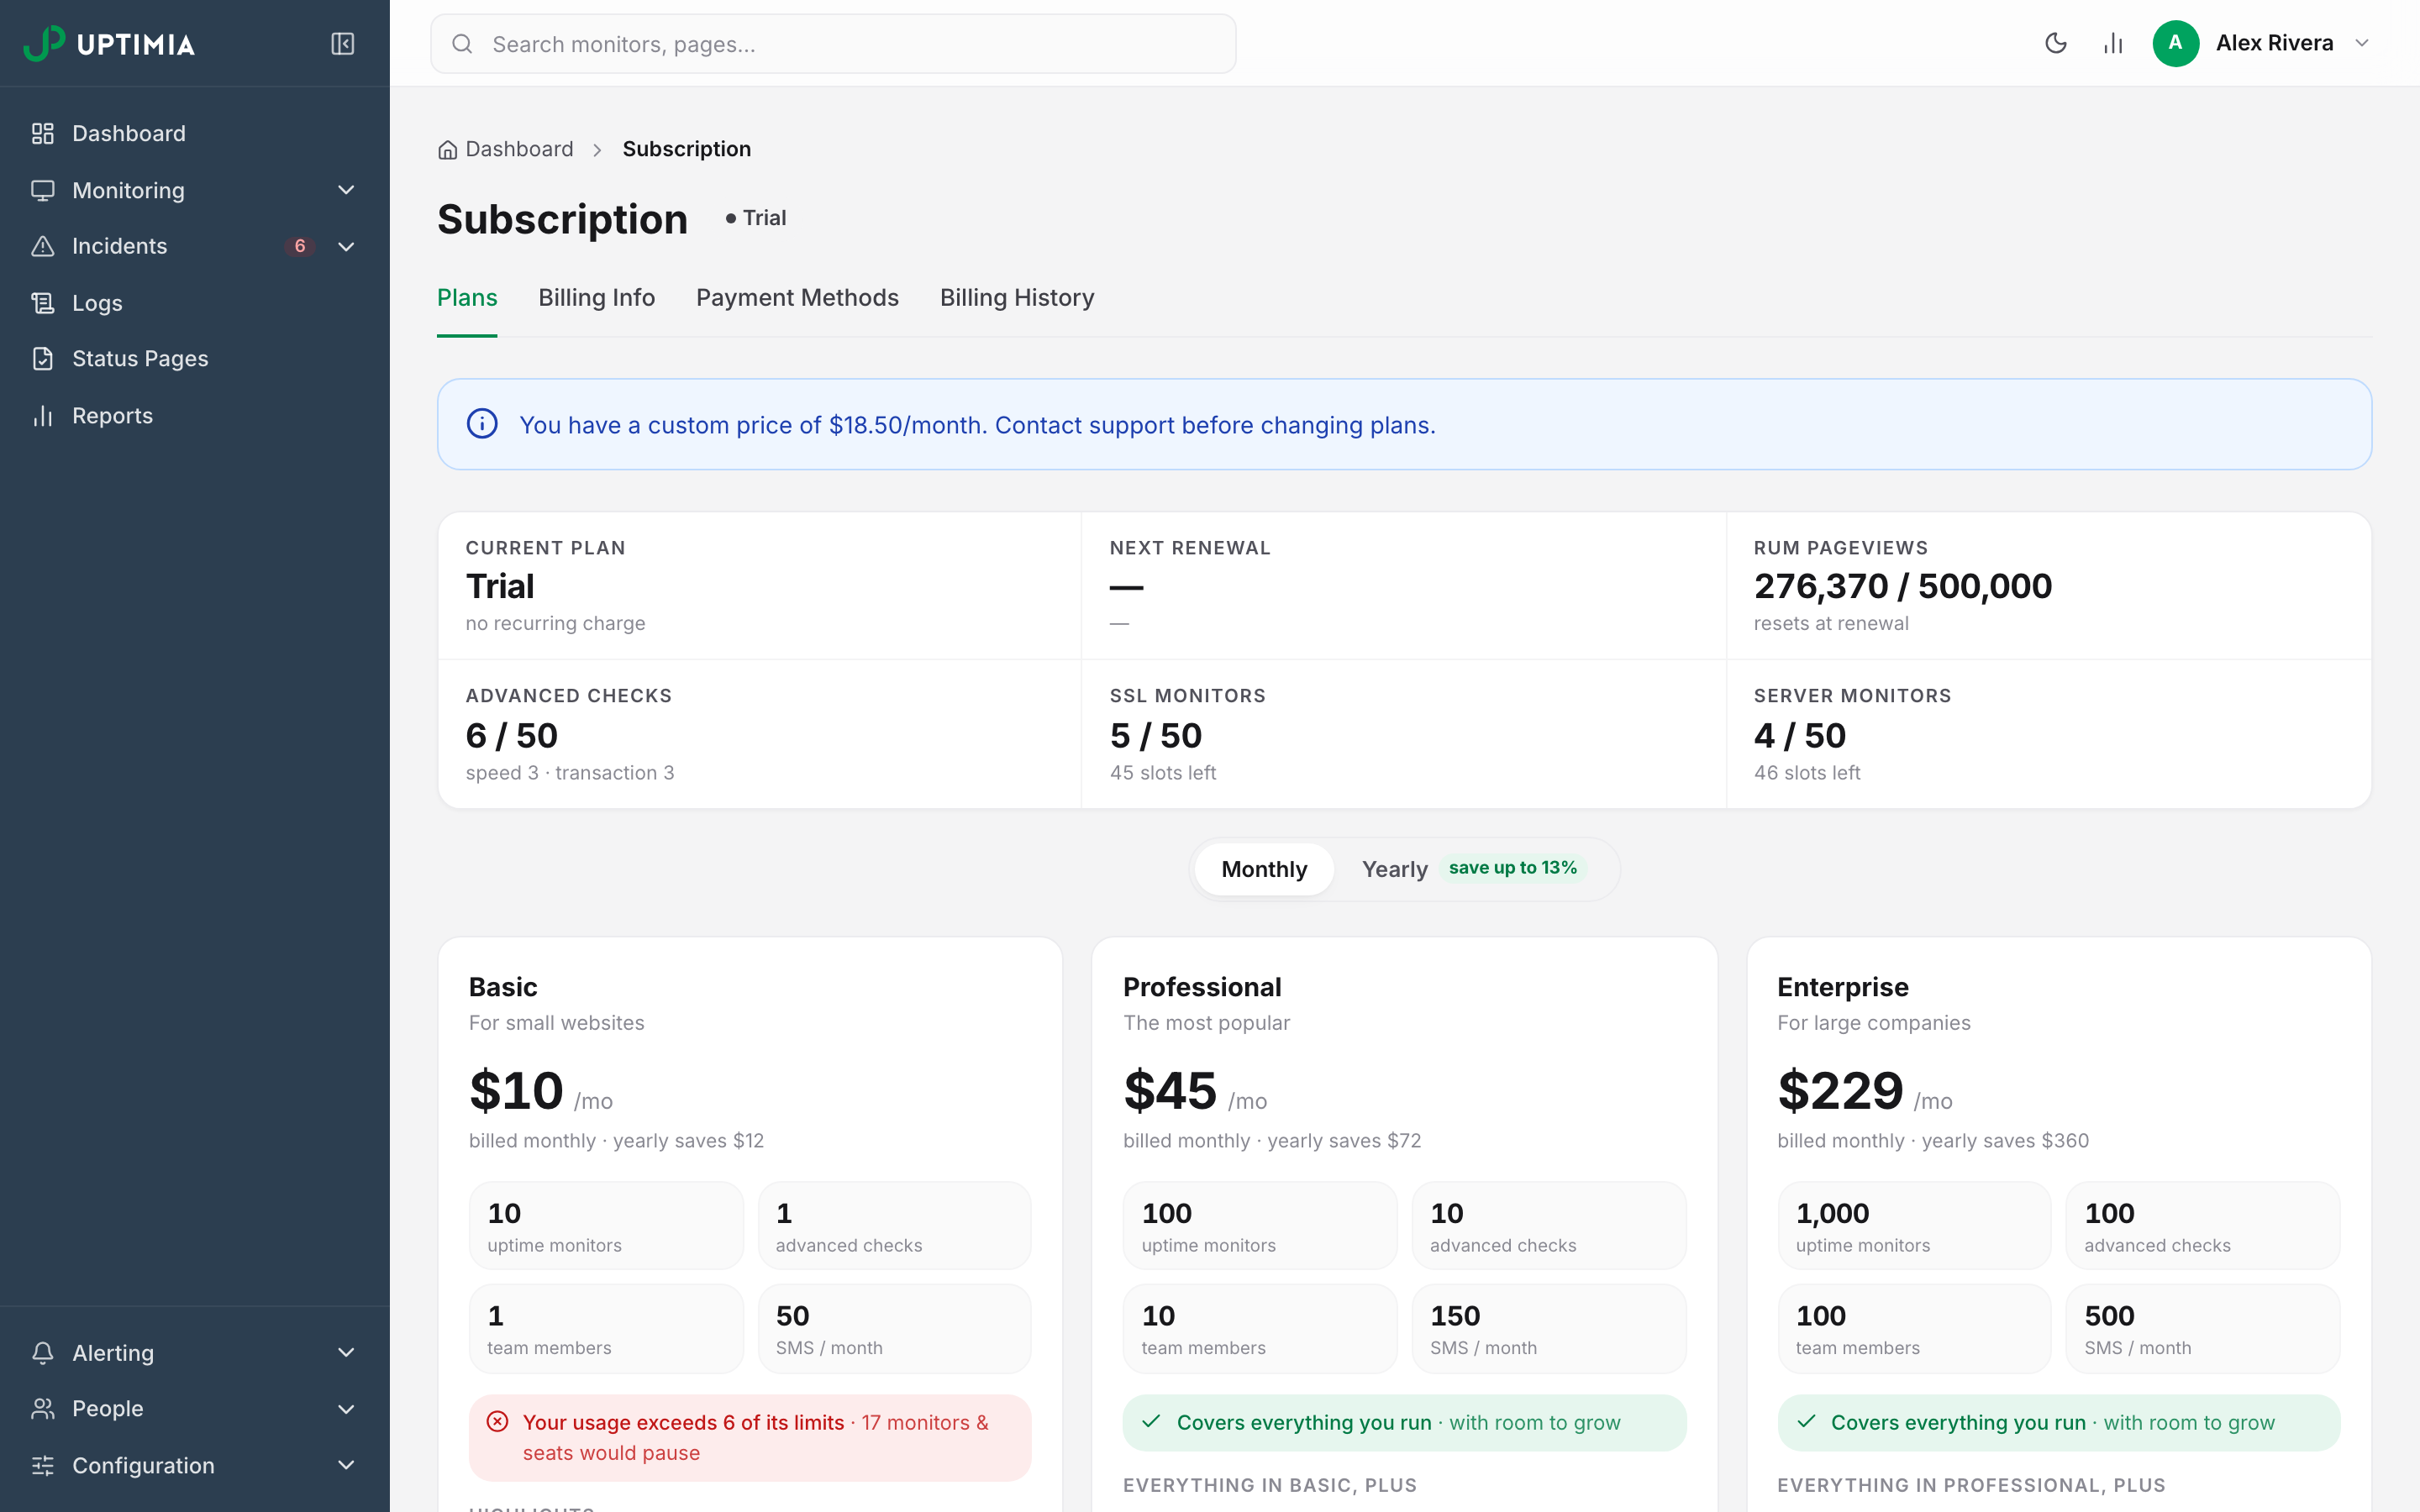Expand the Alerting menu chevron
Screen dimensions: 2420x1512
click(346, 1353)
